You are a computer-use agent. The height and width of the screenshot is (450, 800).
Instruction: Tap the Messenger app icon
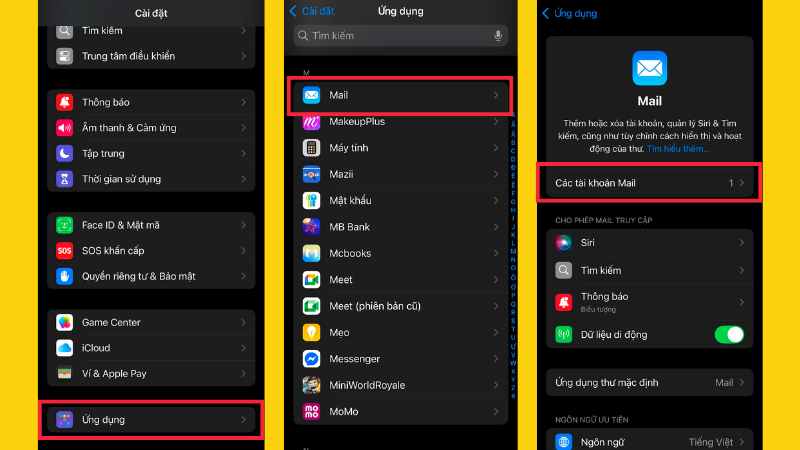(x=311, y=358)
